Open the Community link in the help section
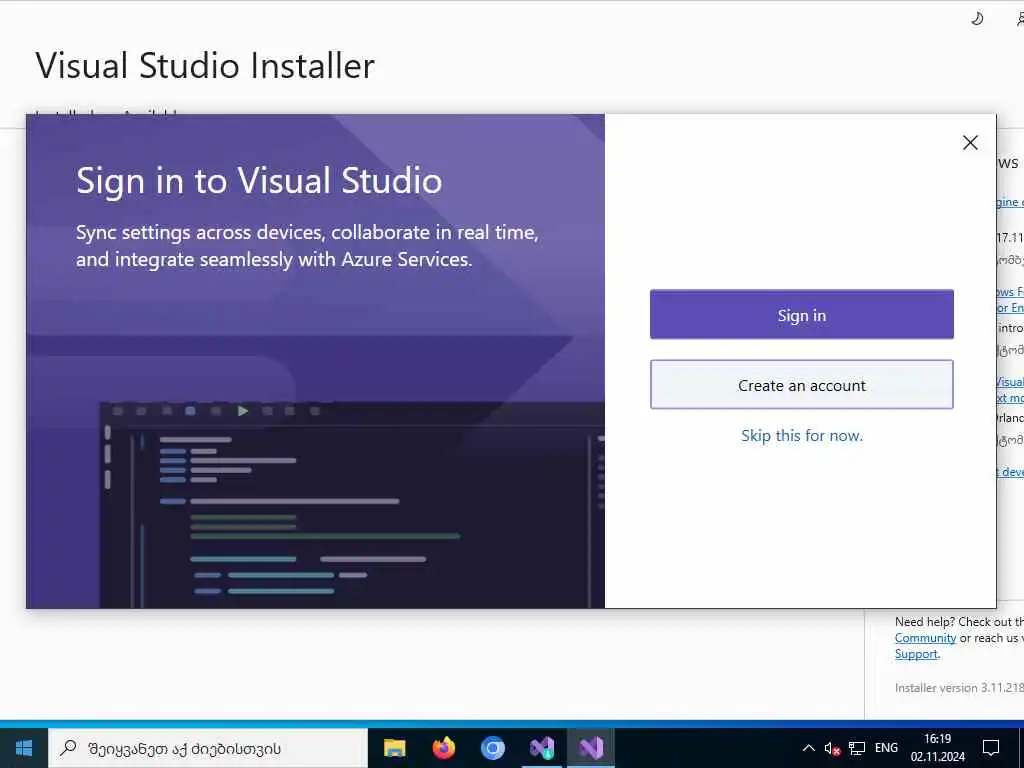This screenshot has height=768, width=1024. (925, 638)
